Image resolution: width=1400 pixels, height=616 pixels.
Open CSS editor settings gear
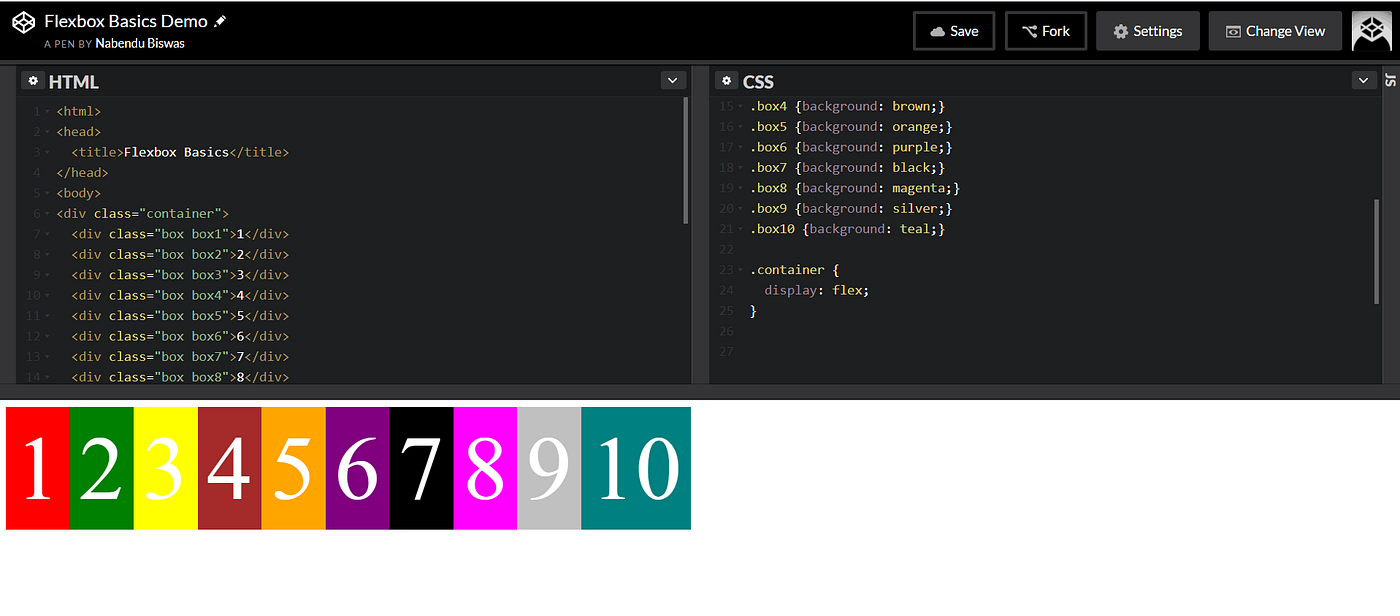(726, 81)
